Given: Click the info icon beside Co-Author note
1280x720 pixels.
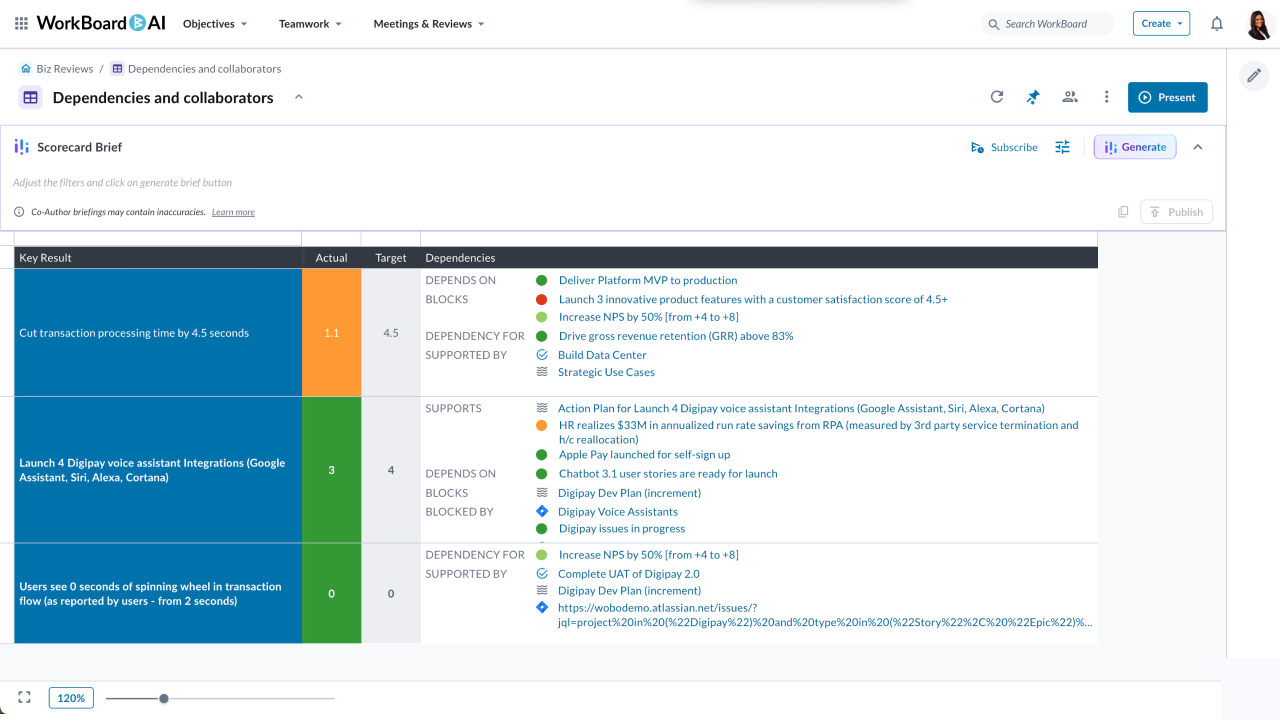Looking at the screenshot, I should (19, 212).
